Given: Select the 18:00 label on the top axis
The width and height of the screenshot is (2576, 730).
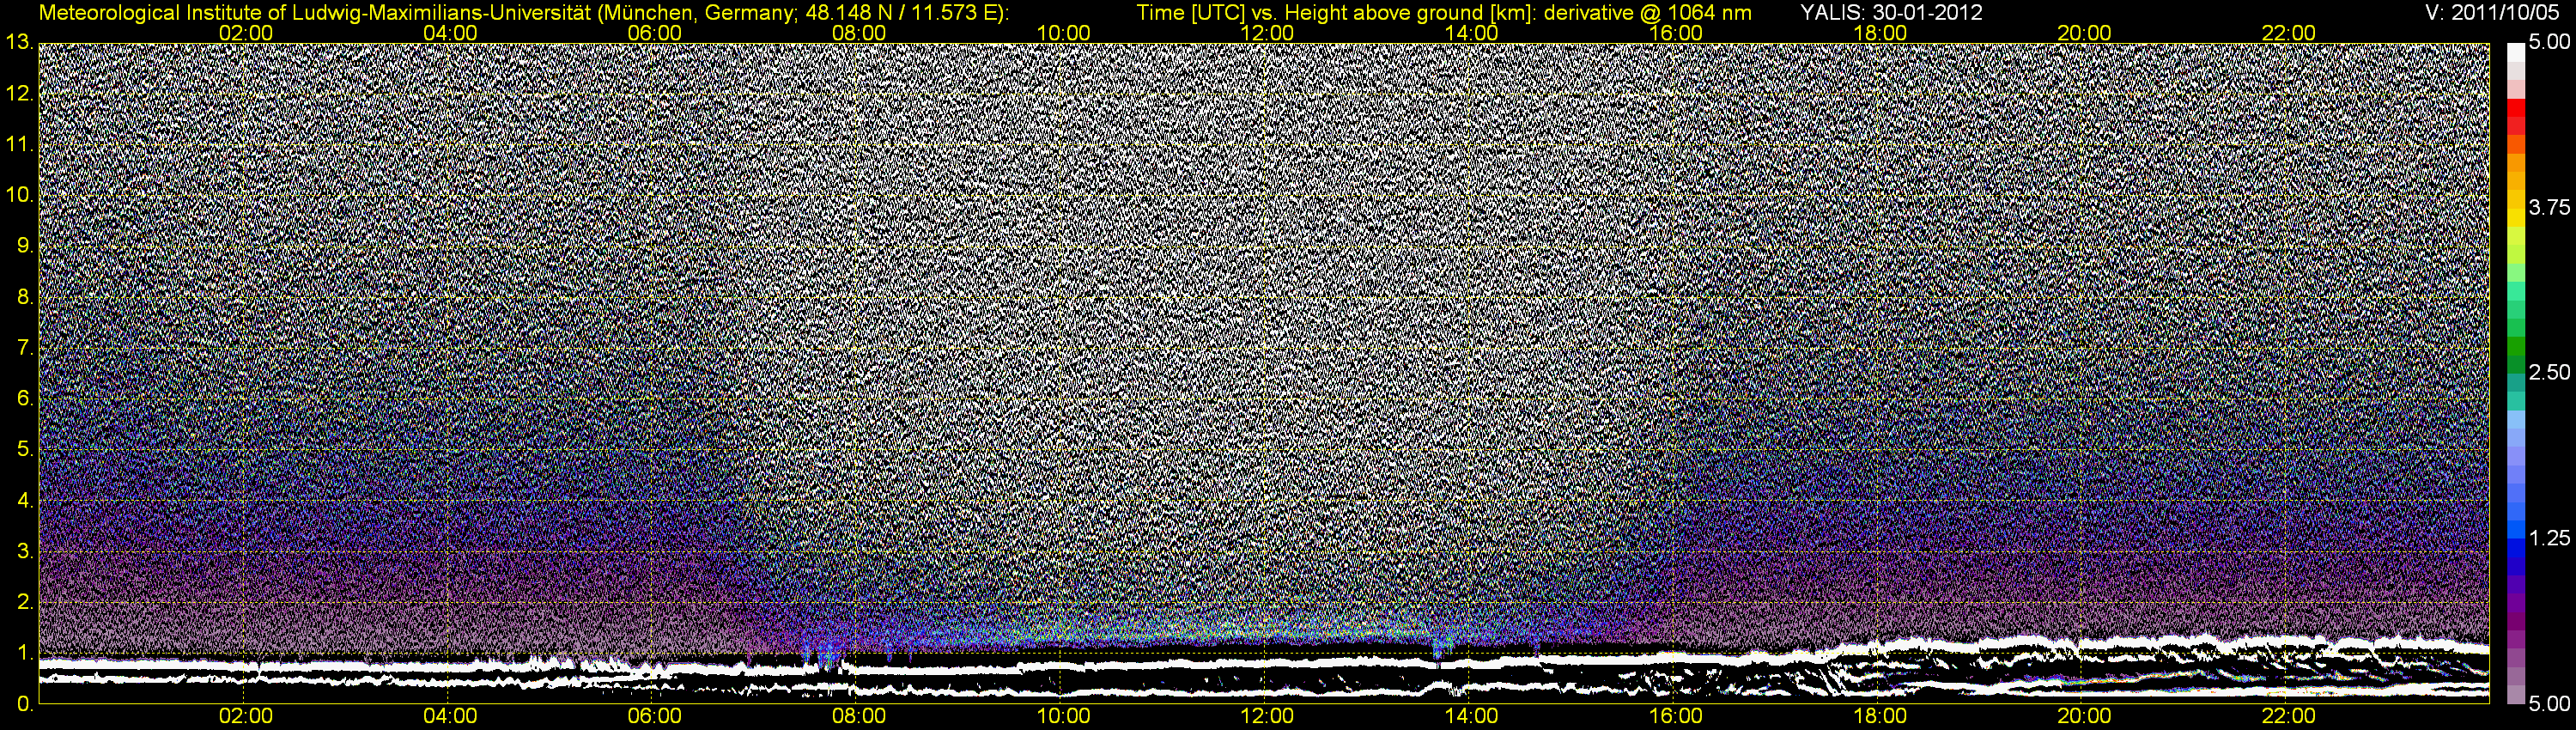Looking at the screenshot, I should (x=1880, y=33).
